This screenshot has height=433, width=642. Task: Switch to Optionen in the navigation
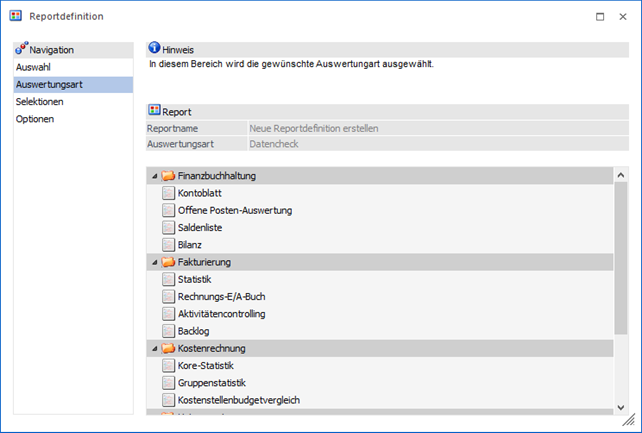(x=35, y=119)
